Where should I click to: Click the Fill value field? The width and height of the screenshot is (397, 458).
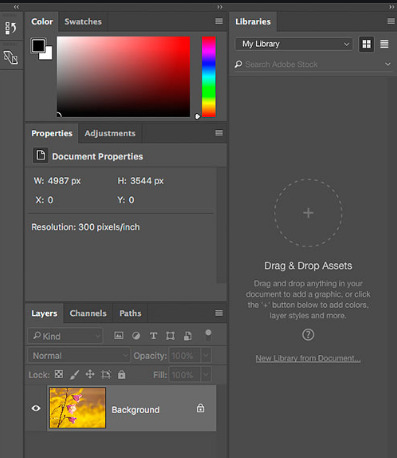185,375
